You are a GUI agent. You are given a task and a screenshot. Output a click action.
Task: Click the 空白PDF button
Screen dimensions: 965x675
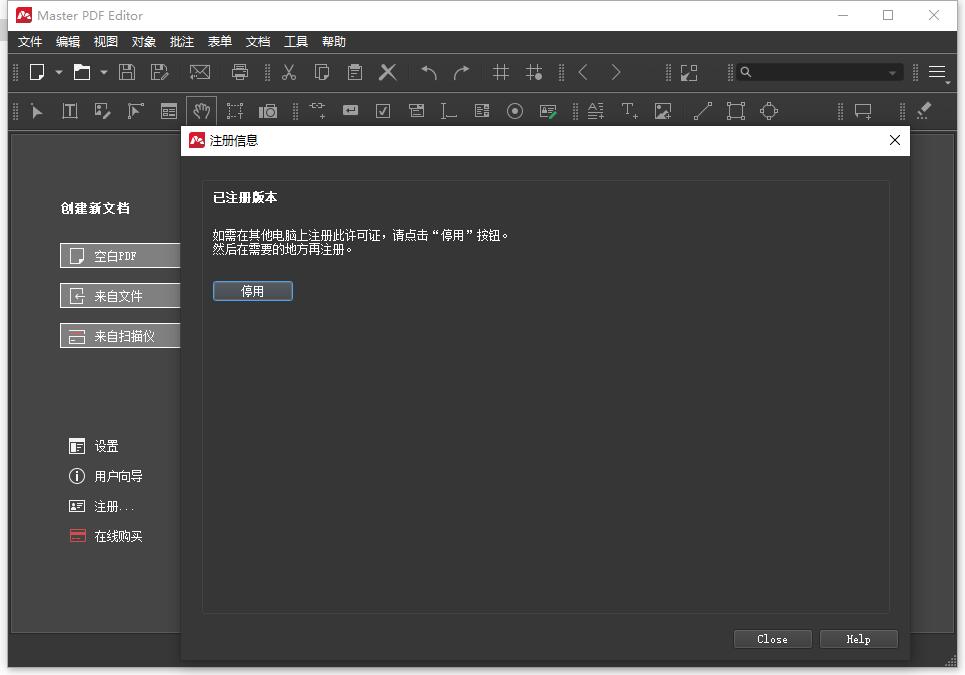121,255
